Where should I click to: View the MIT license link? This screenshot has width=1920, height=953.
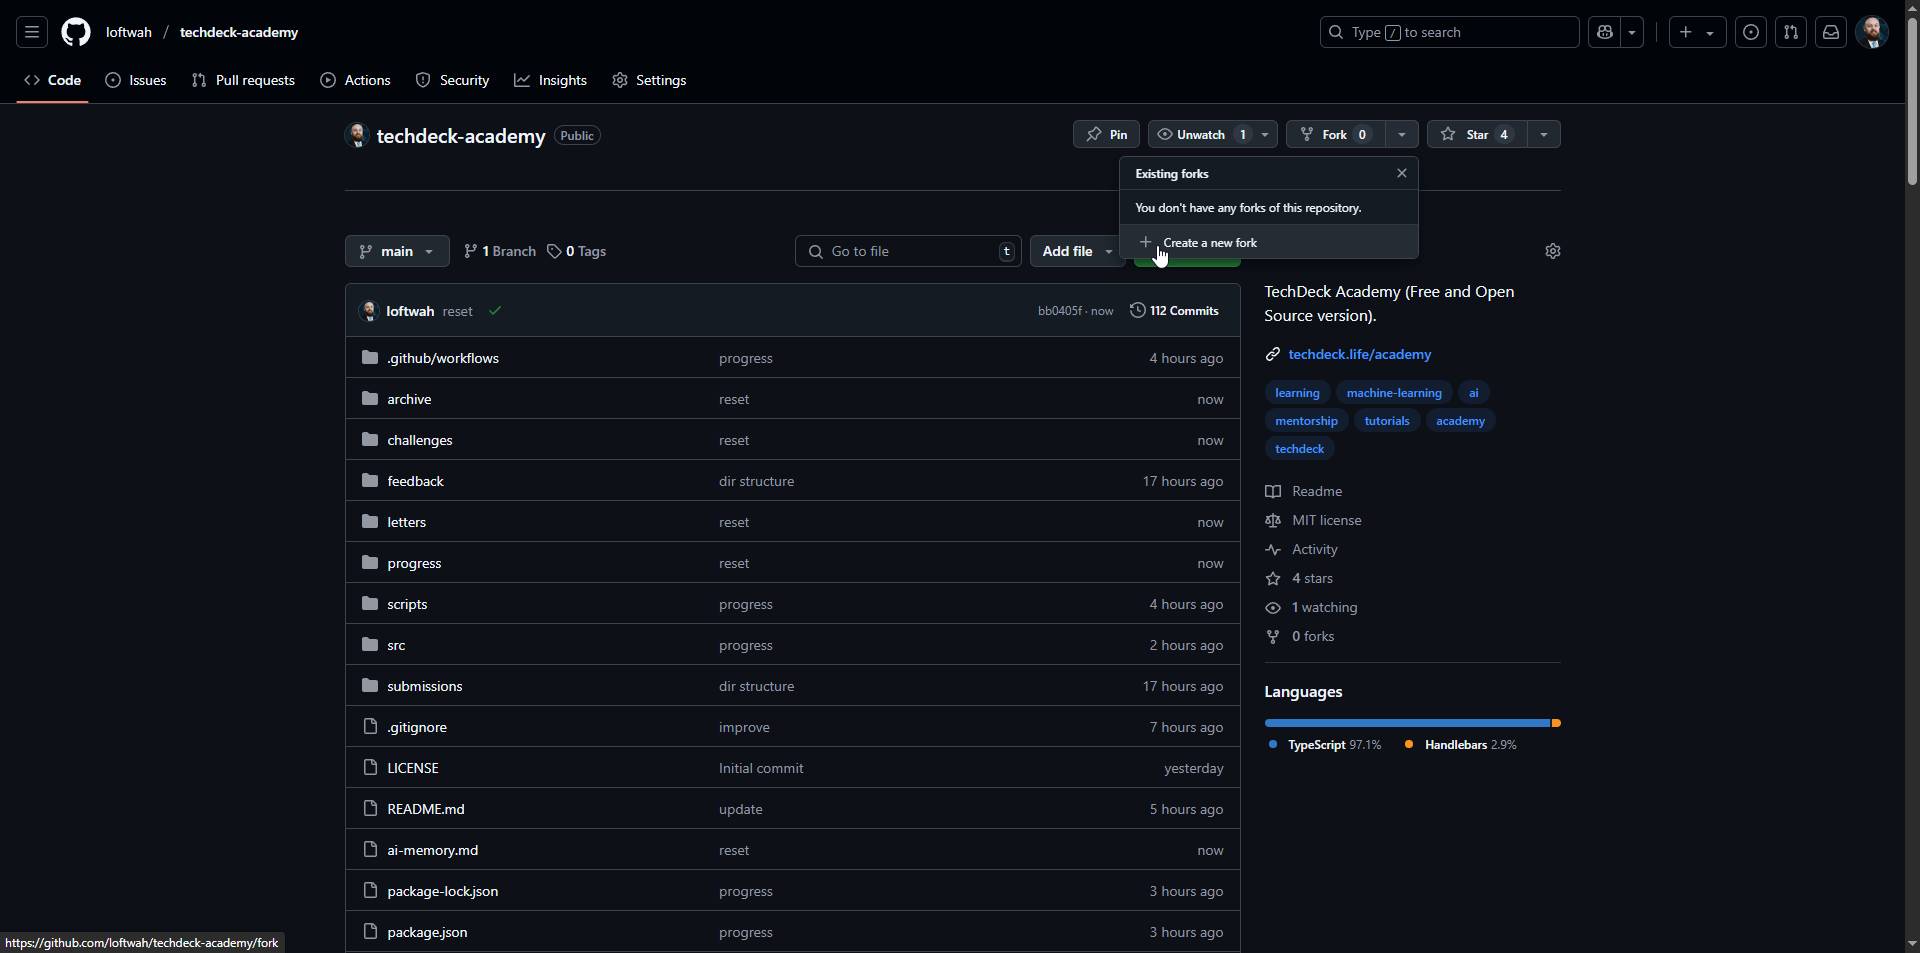1313,520
